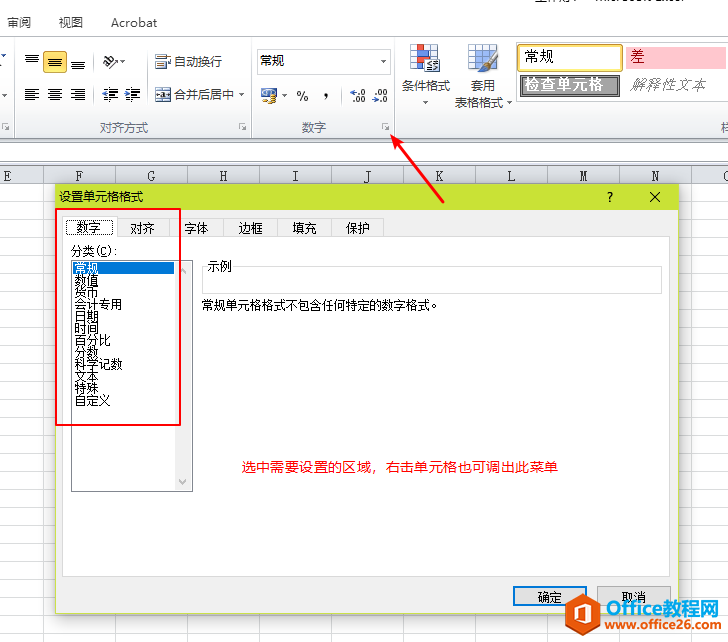Click the 取消 button
This screenshot has width=728, height=642.
click(634, 596)
